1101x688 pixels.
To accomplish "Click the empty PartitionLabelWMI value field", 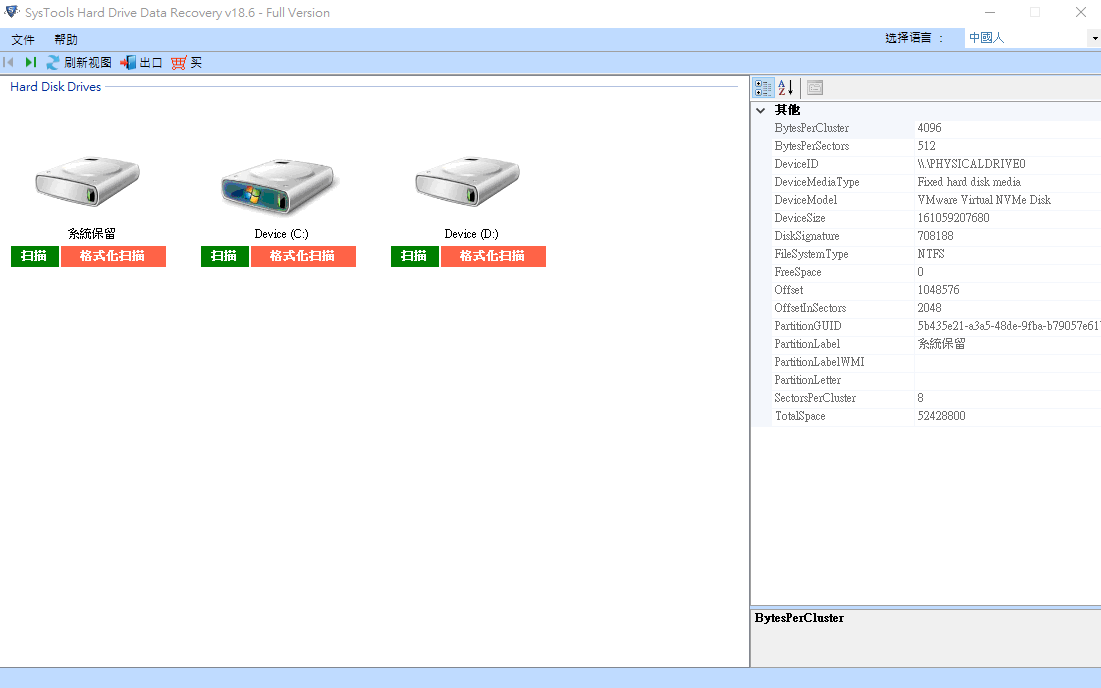I will tap(1008, 362).
